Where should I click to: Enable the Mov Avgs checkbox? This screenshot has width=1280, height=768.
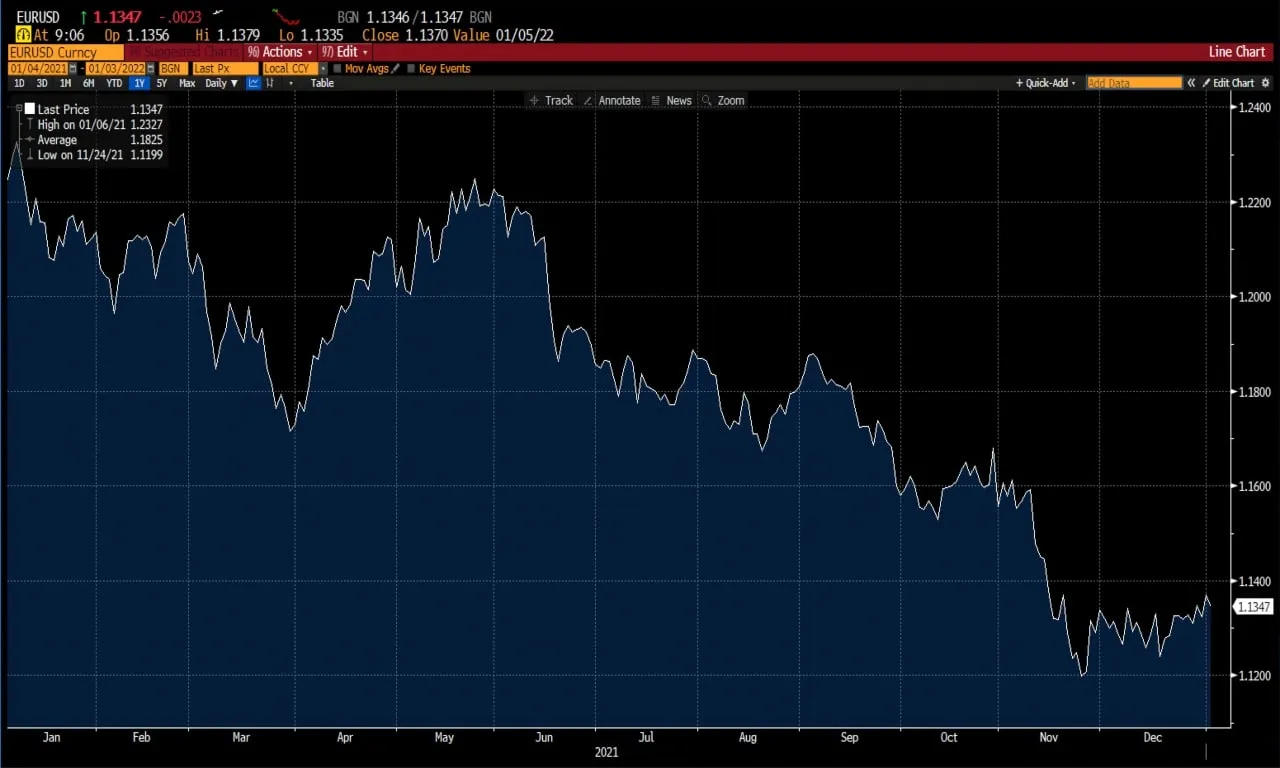(x=337, y=68)
